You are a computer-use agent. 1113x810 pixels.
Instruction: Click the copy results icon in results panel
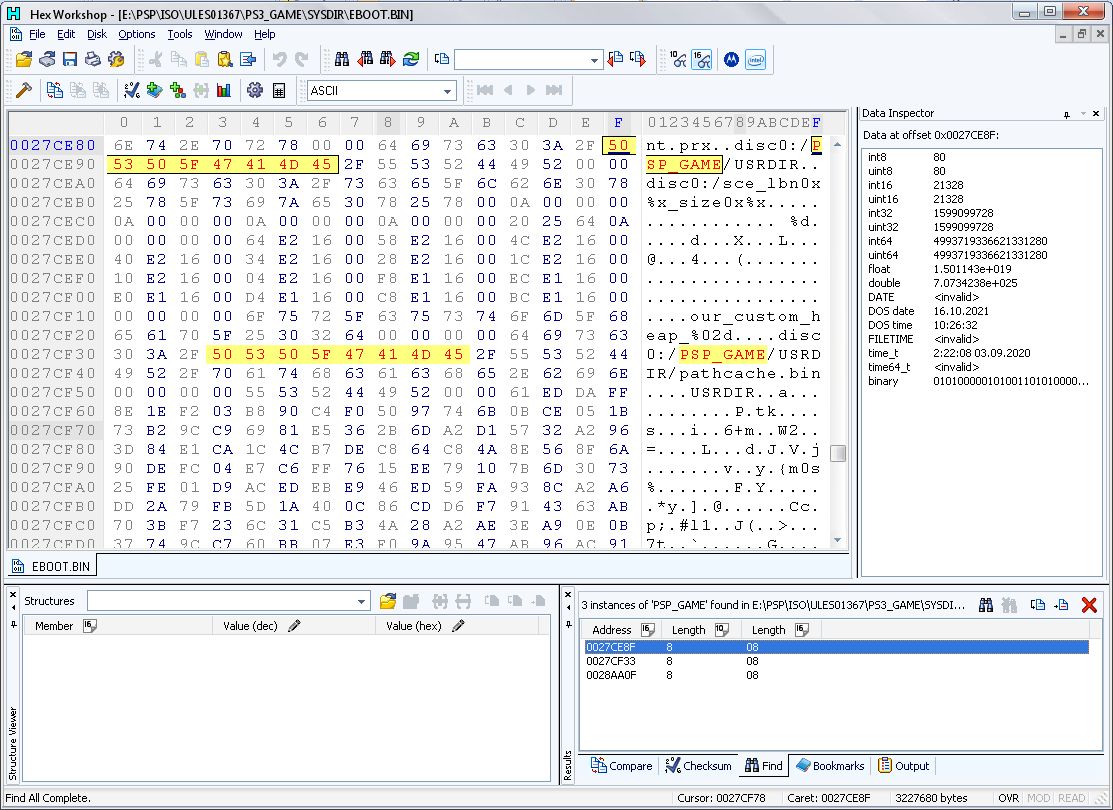tap(1038, 605)
